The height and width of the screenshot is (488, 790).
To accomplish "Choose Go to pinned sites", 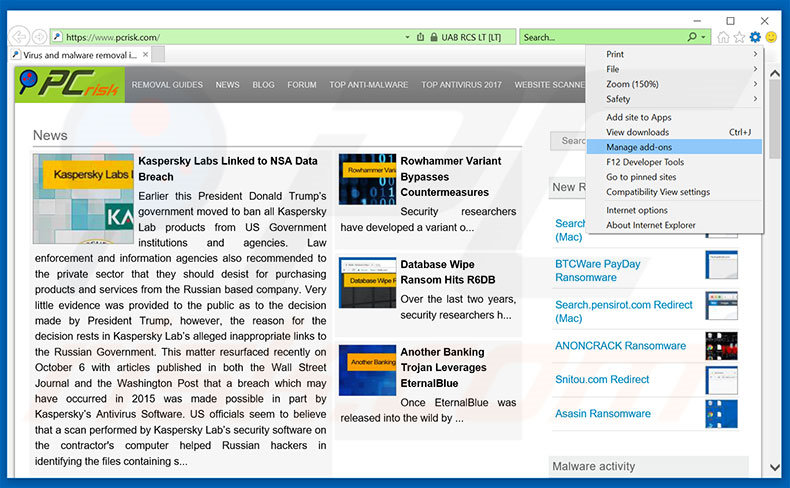I will click(675, 177).
